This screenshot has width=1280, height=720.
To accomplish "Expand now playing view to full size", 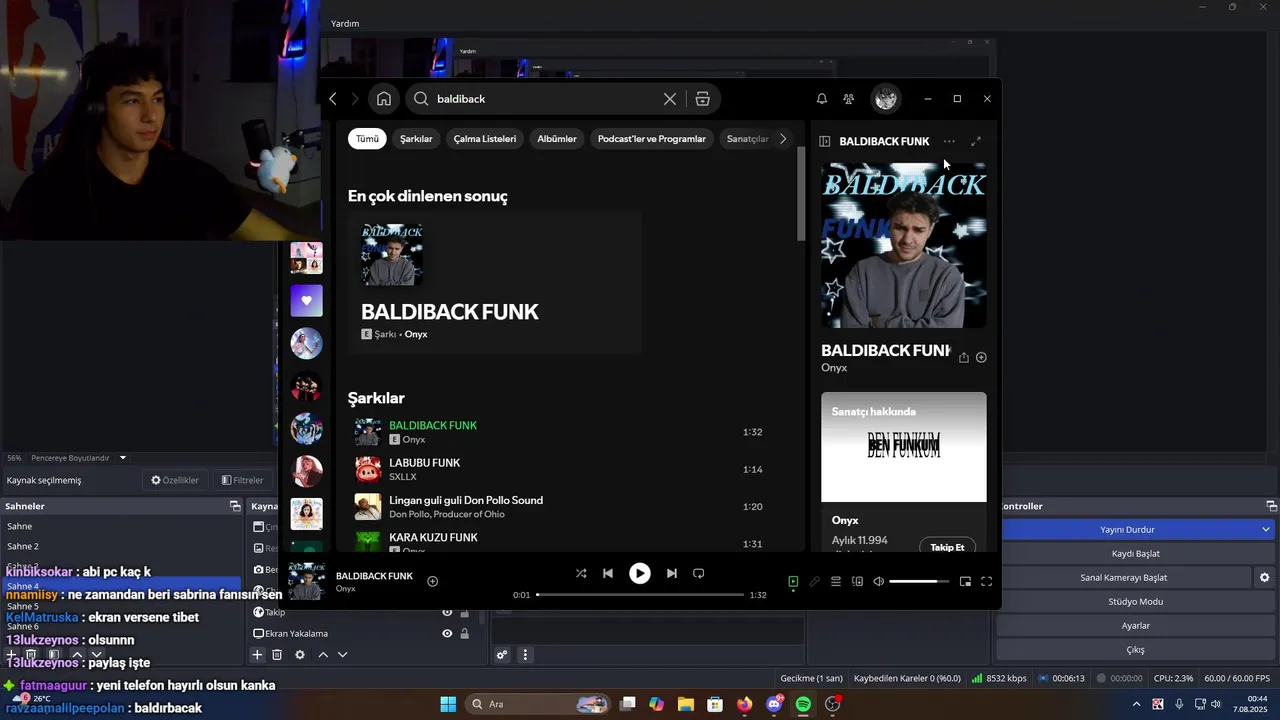I will pos(976,141).
